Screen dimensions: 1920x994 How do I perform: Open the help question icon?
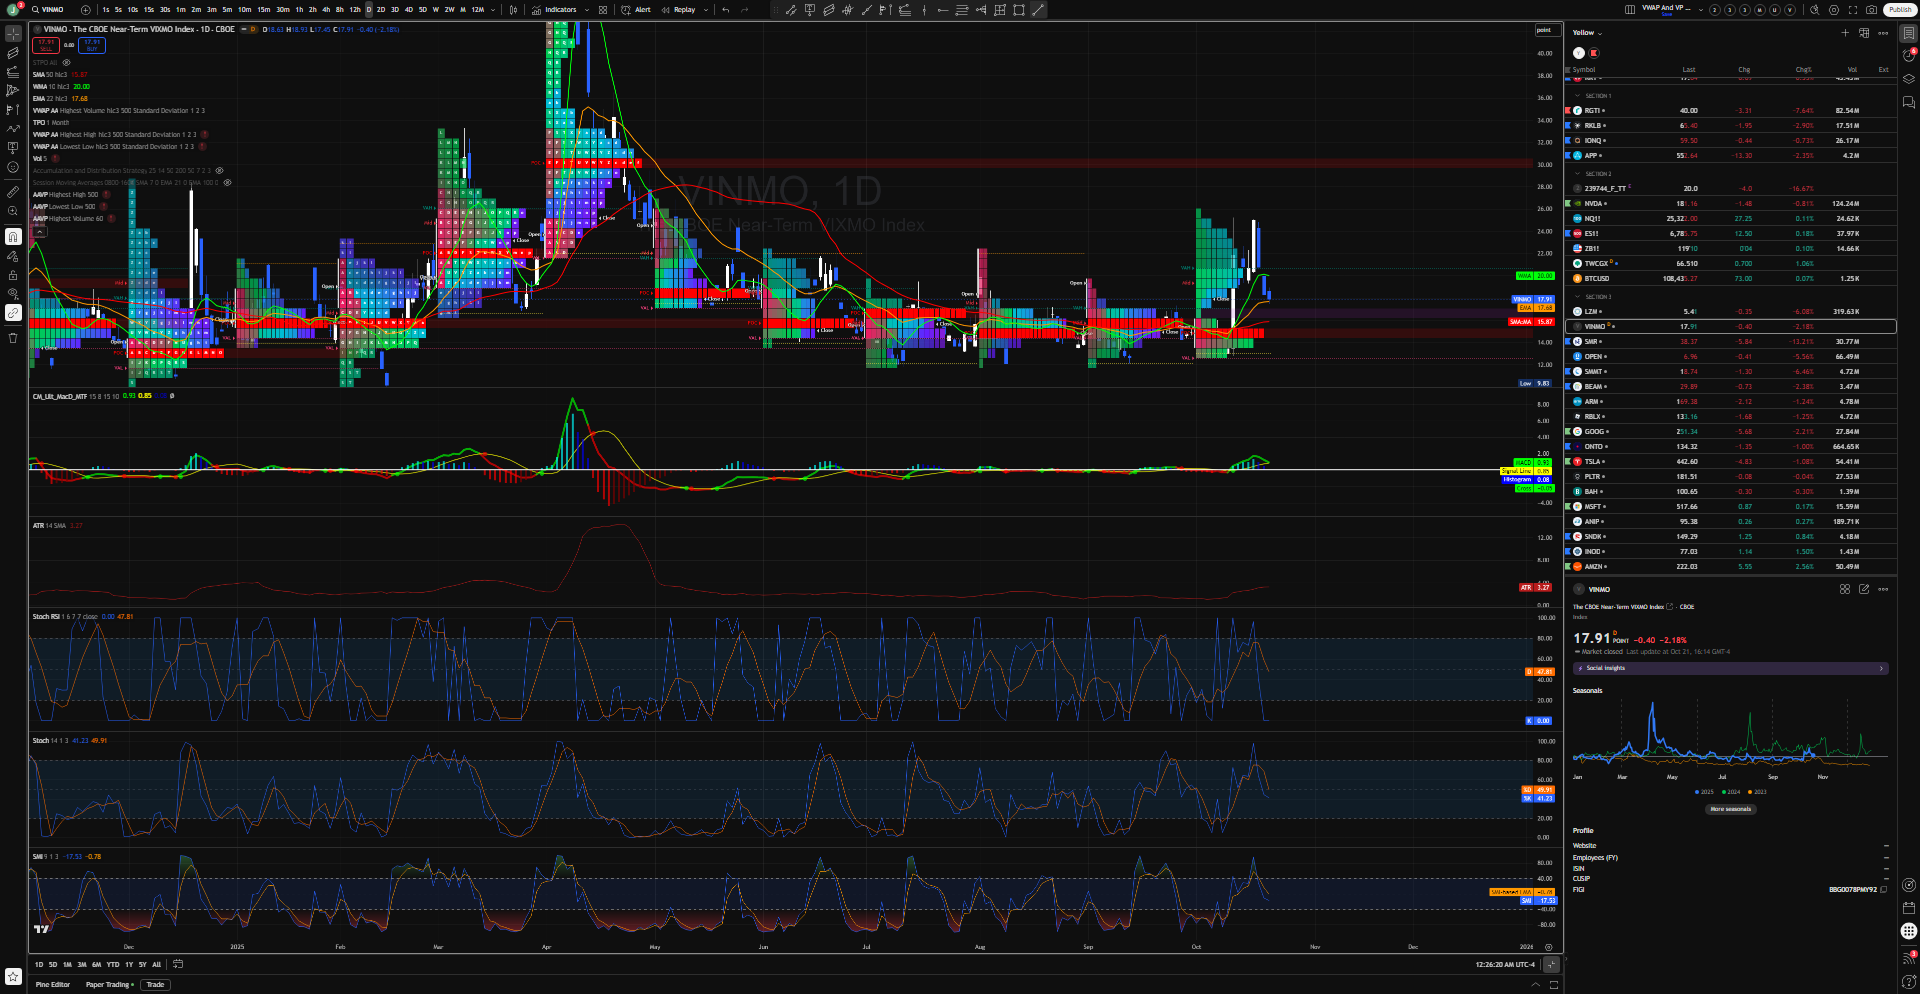[1909, 981]
